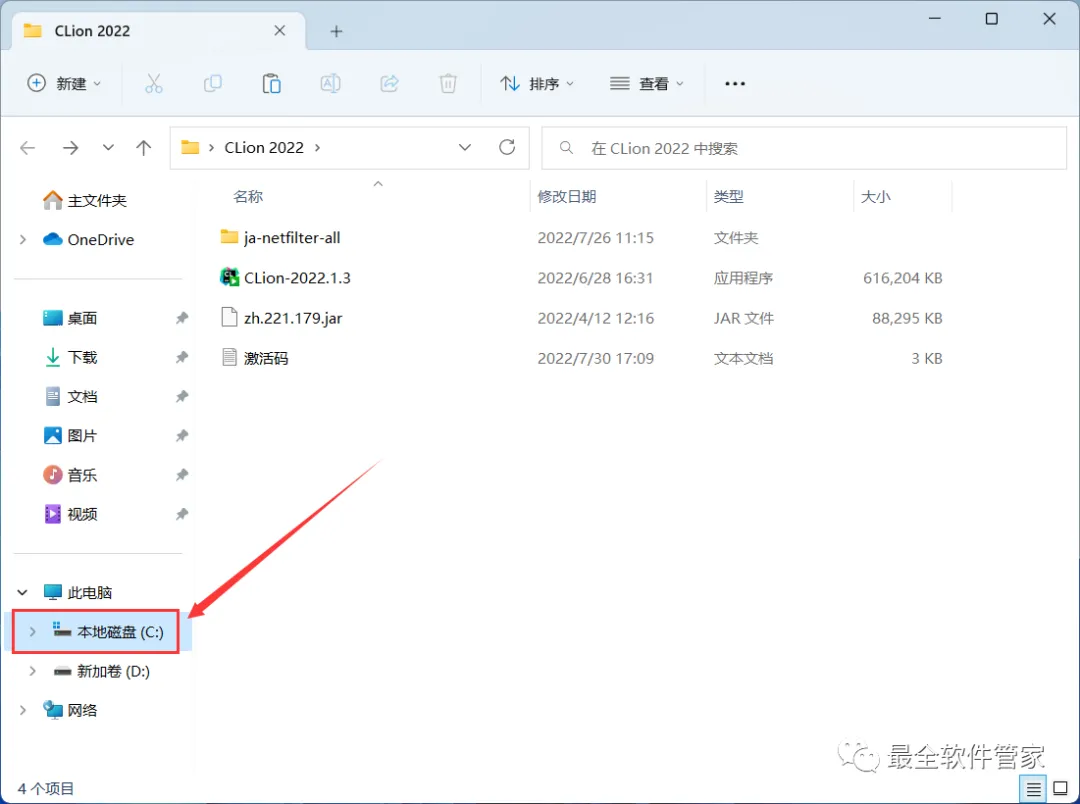Screen dimensions: 1080x804
Task: Unpin 音乐 using its pin icon
Action: pyautogui.click(x=182, y=475)
